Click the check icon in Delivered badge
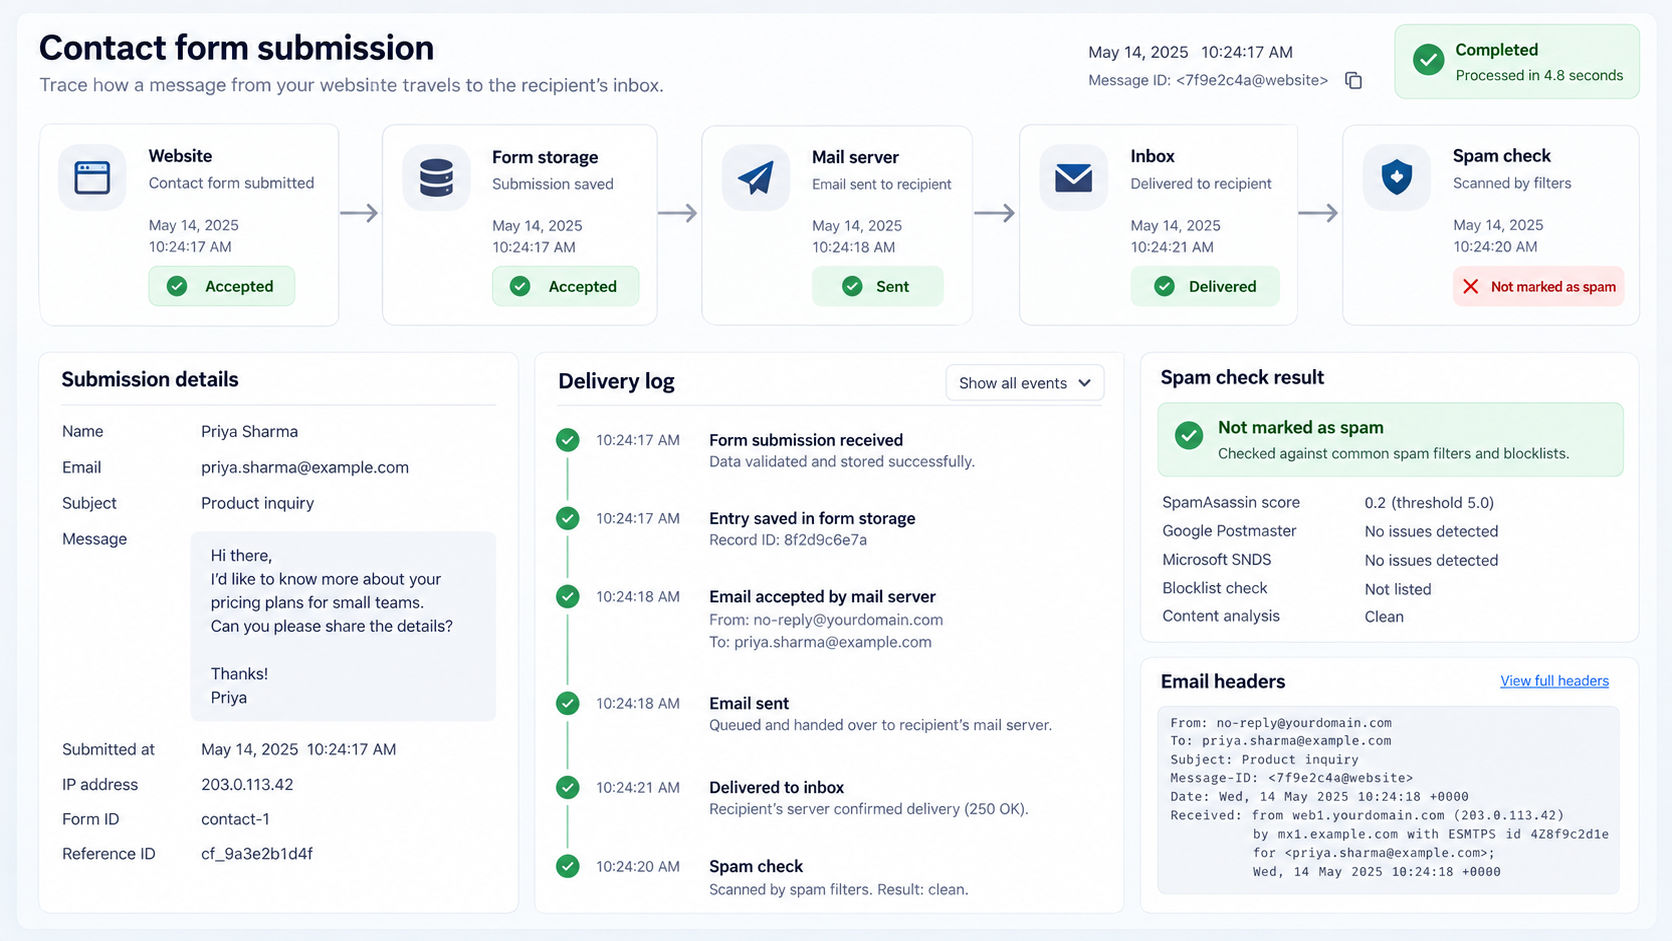Screen dimensions: 1672x941 coord(1164,287)
